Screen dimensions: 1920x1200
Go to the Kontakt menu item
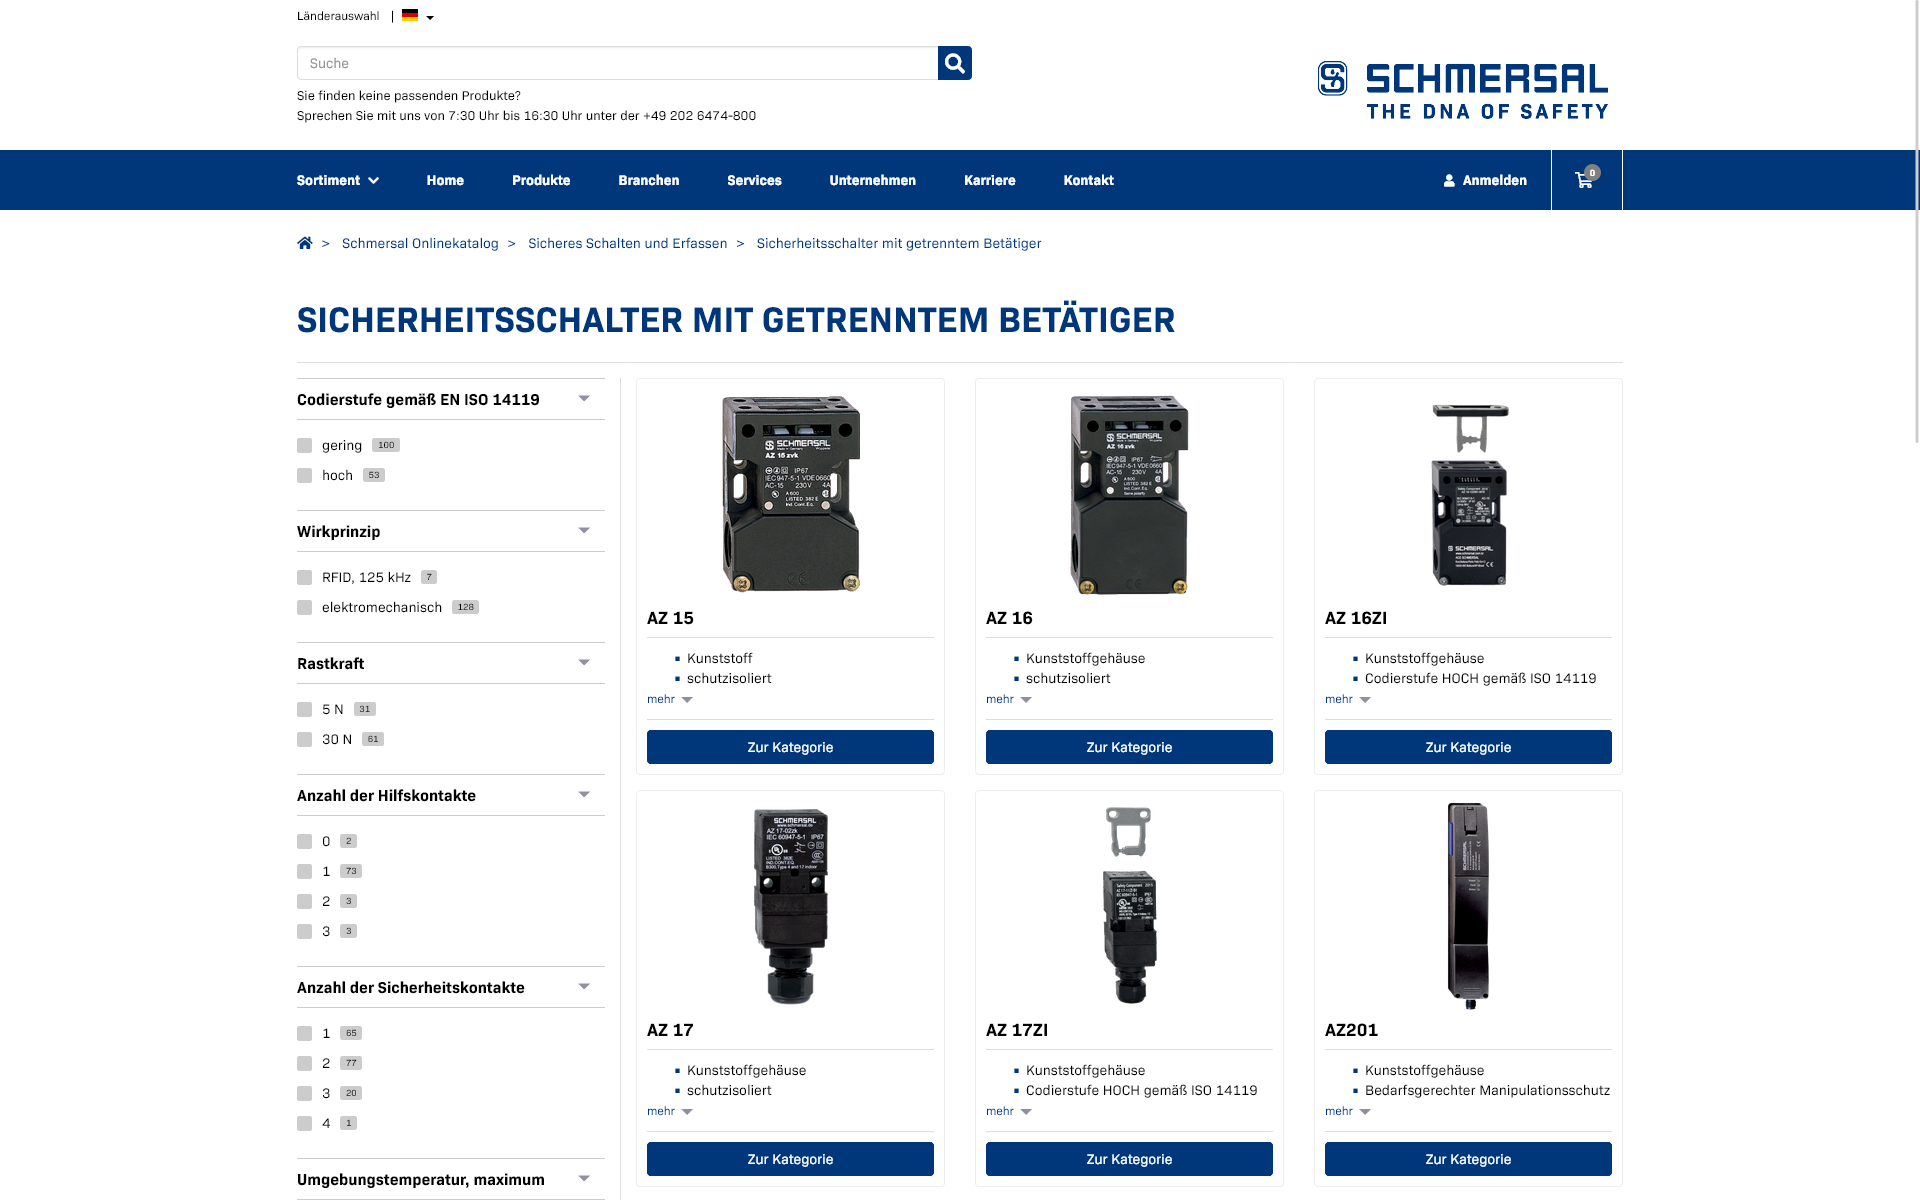[x=1088, y=180]
